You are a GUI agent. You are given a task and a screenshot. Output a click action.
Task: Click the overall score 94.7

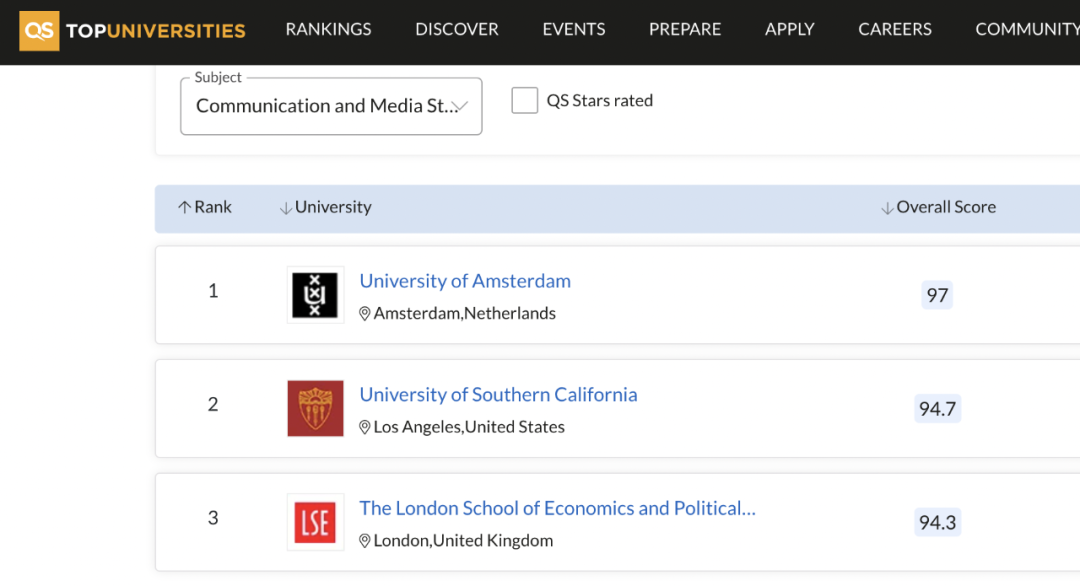[937, 408]
